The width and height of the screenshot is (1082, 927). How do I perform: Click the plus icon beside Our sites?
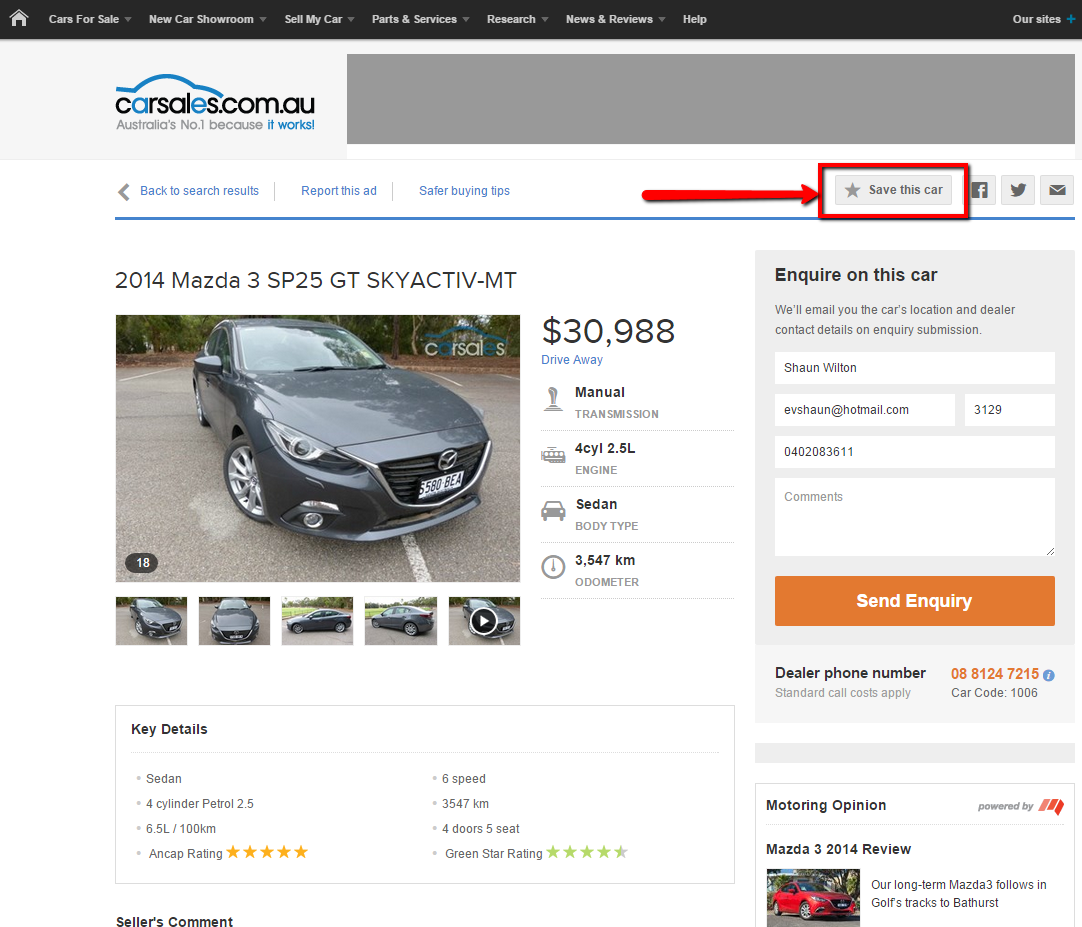(x=1070, y=19)
